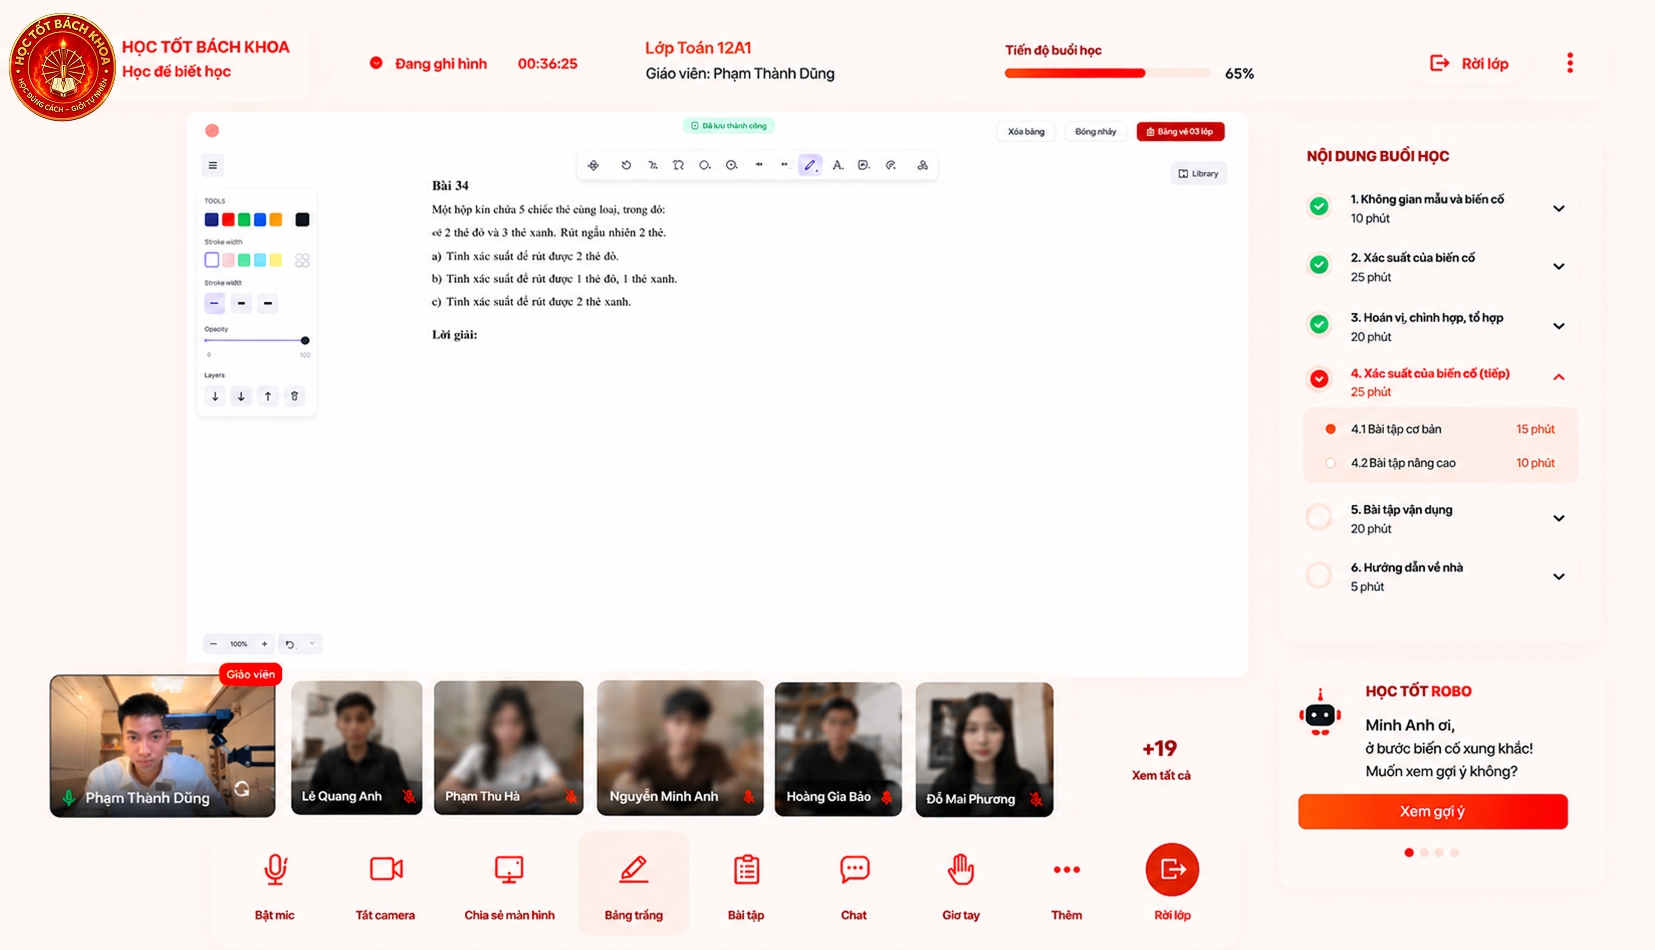Image resolution: width=1655 pixels, height=950 pixels.
Task: Collapse section 4 Xác suất (tiếp) chevron
Action: (x=1559, y=377)
